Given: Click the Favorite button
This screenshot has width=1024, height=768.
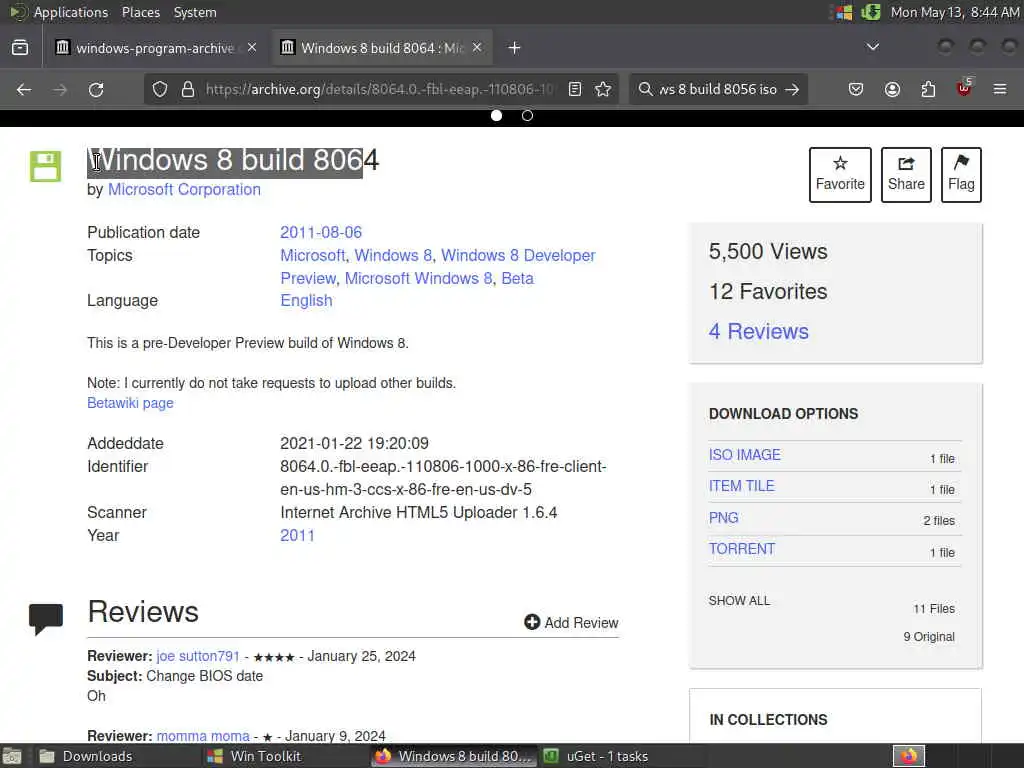Looking at the screenshot, I should click(x=840, y=175).
